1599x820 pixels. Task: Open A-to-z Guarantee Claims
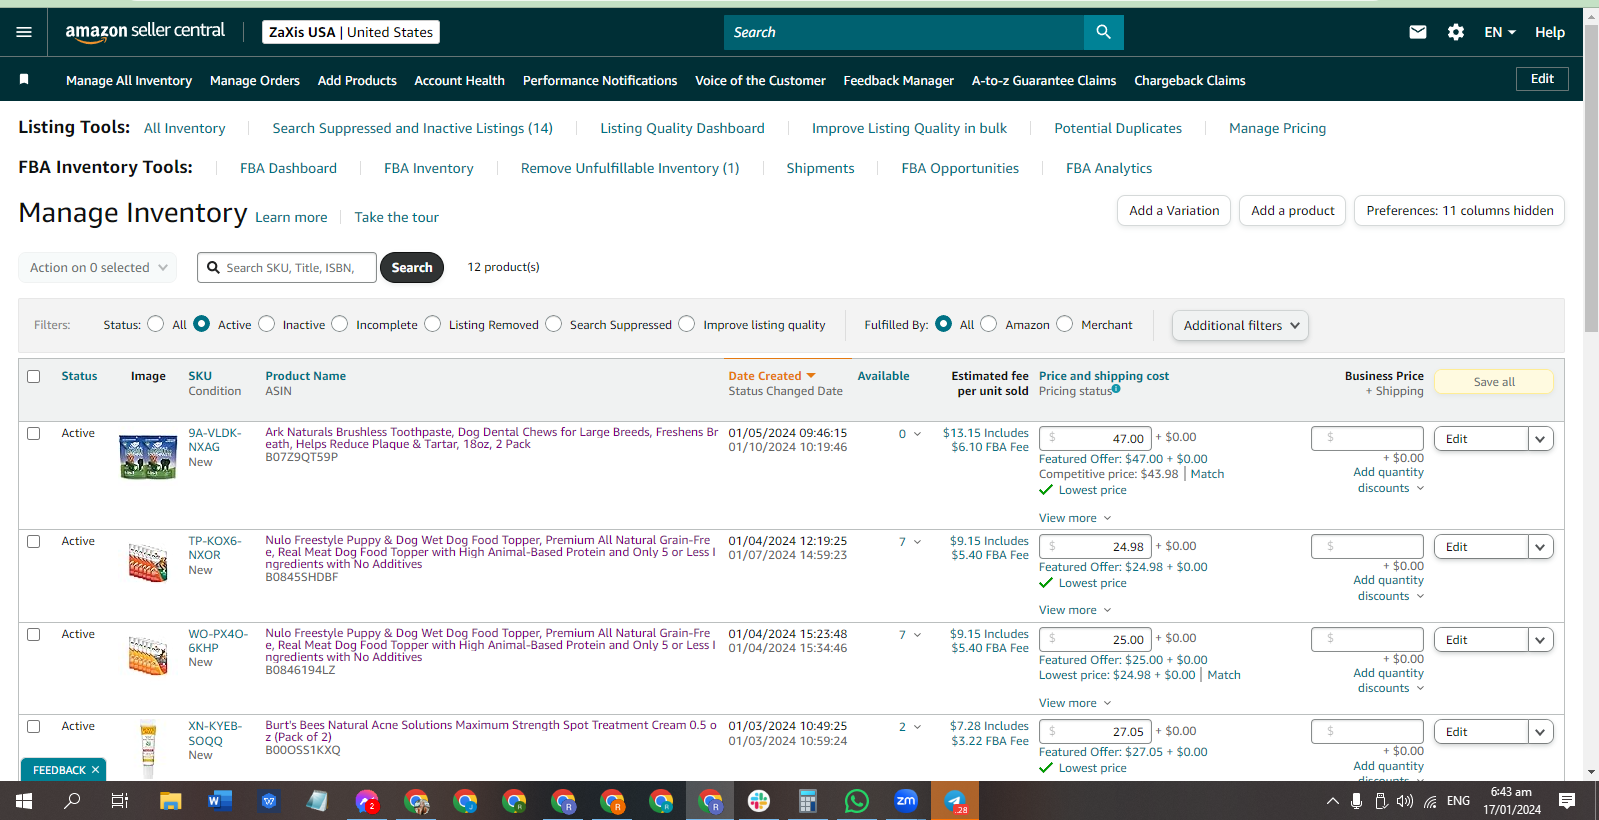pos(1044,80)
